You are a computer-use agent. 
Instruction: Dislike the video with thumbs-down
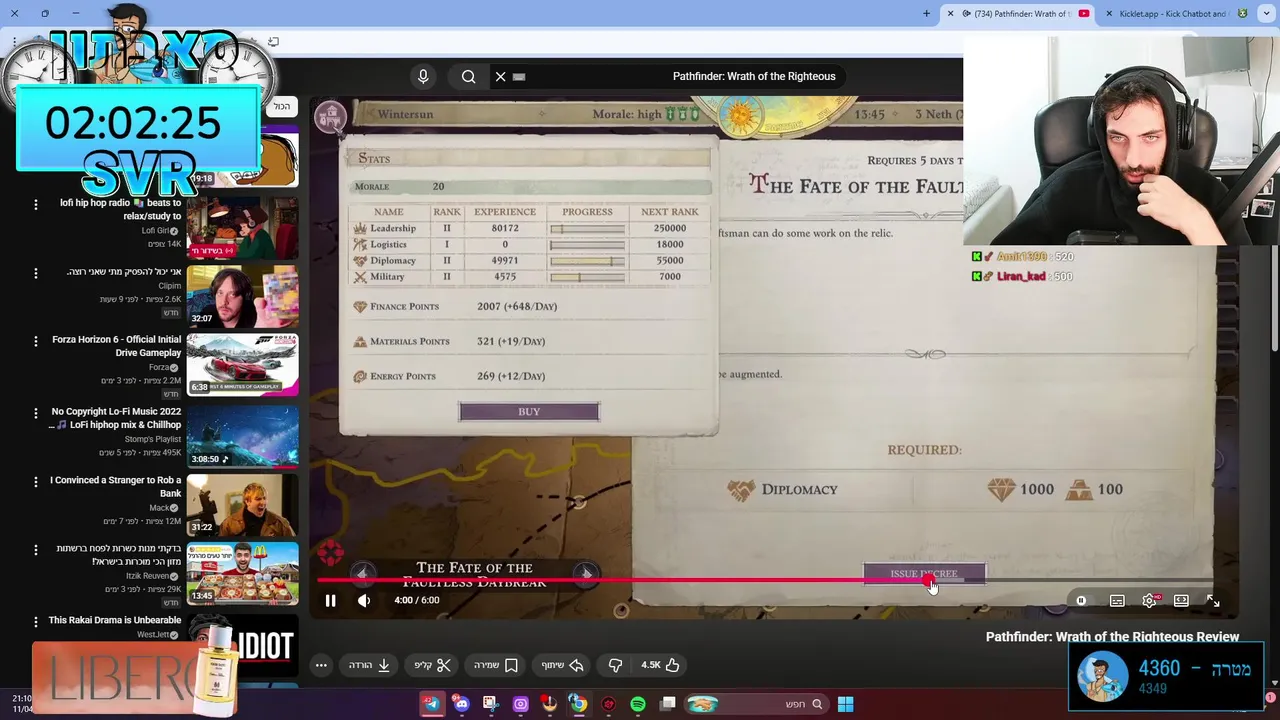point(616,665)
